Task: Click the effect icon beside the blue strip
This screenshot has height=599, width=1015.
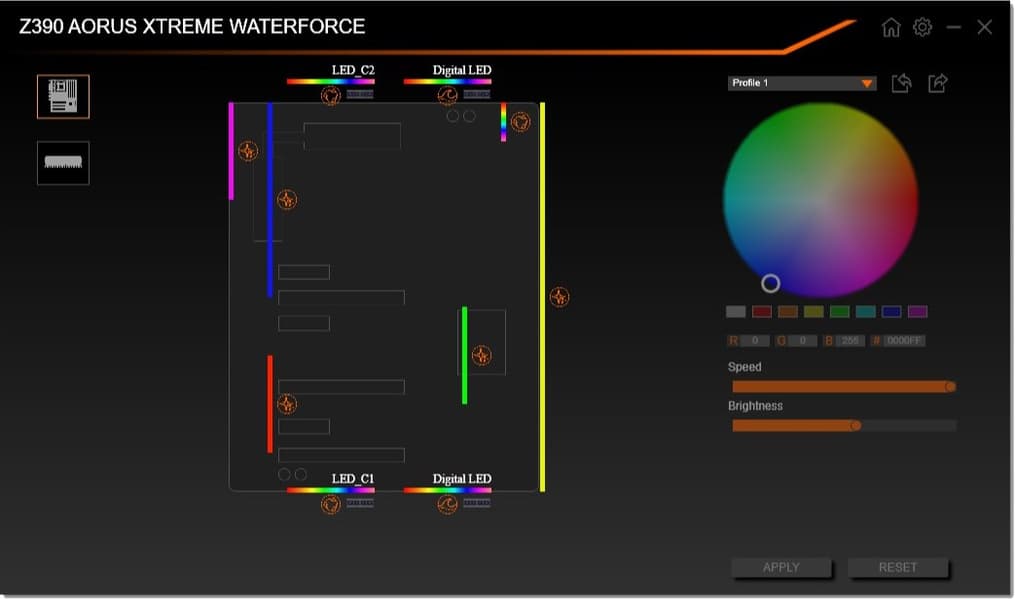Action: pyautogui.click(x=287, y=199)
